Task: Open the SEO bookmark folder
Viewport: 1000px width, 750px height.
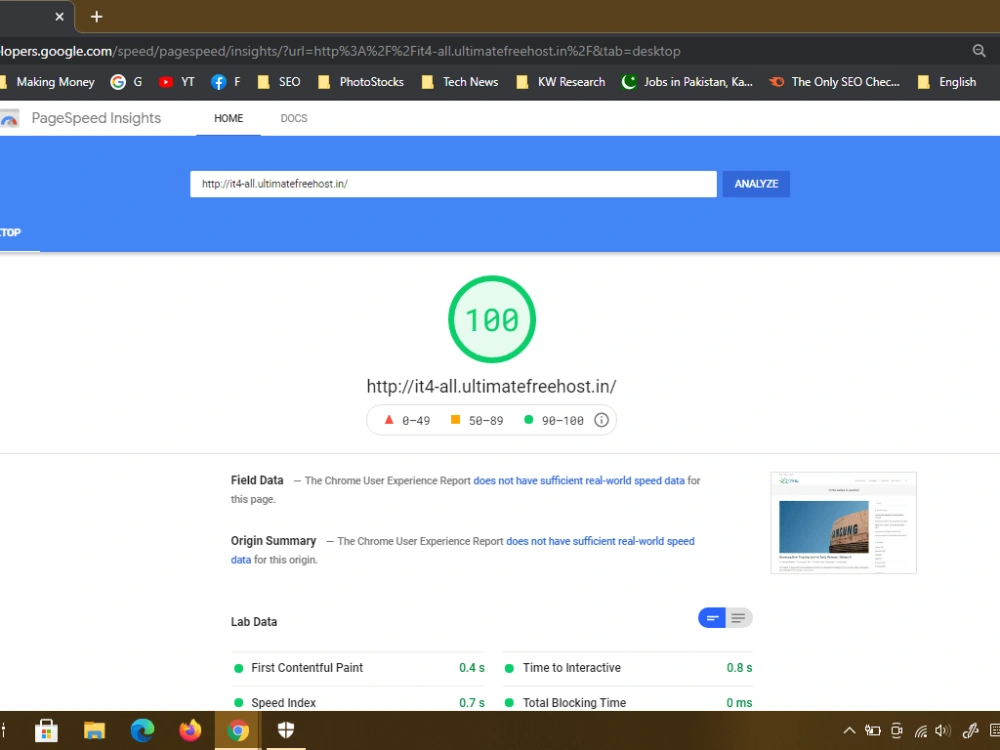Action: tap(279, 82)
